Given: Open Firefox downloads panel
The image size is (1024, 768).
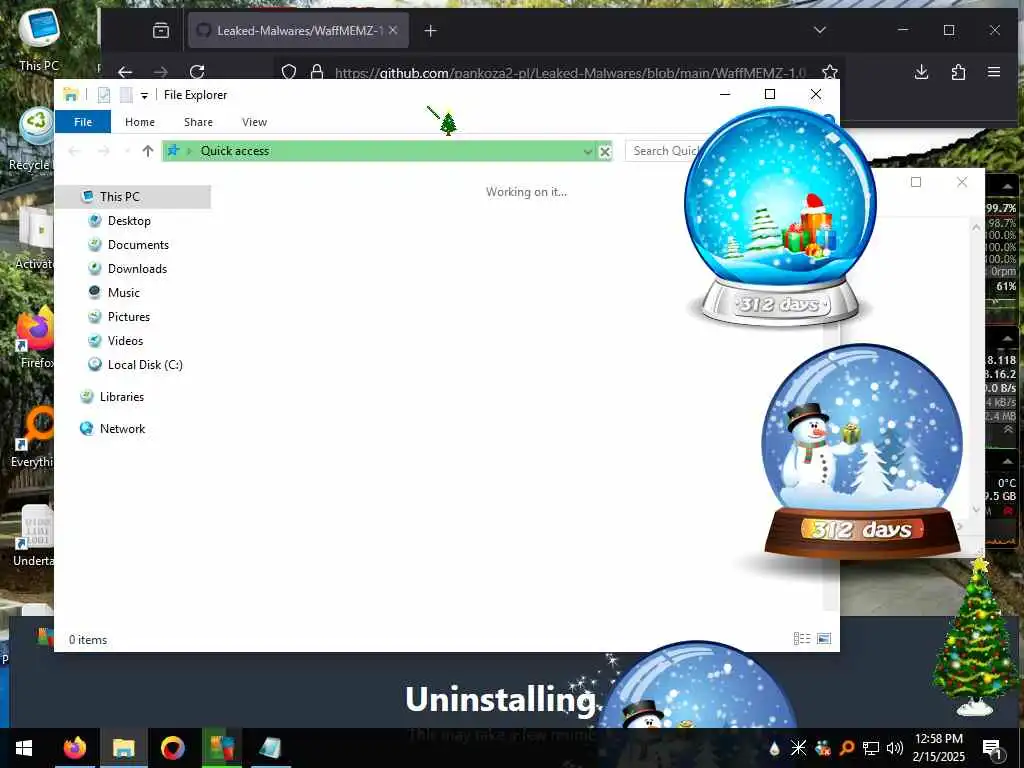Looking at the screenshot, I should click(x=921, y=72).
